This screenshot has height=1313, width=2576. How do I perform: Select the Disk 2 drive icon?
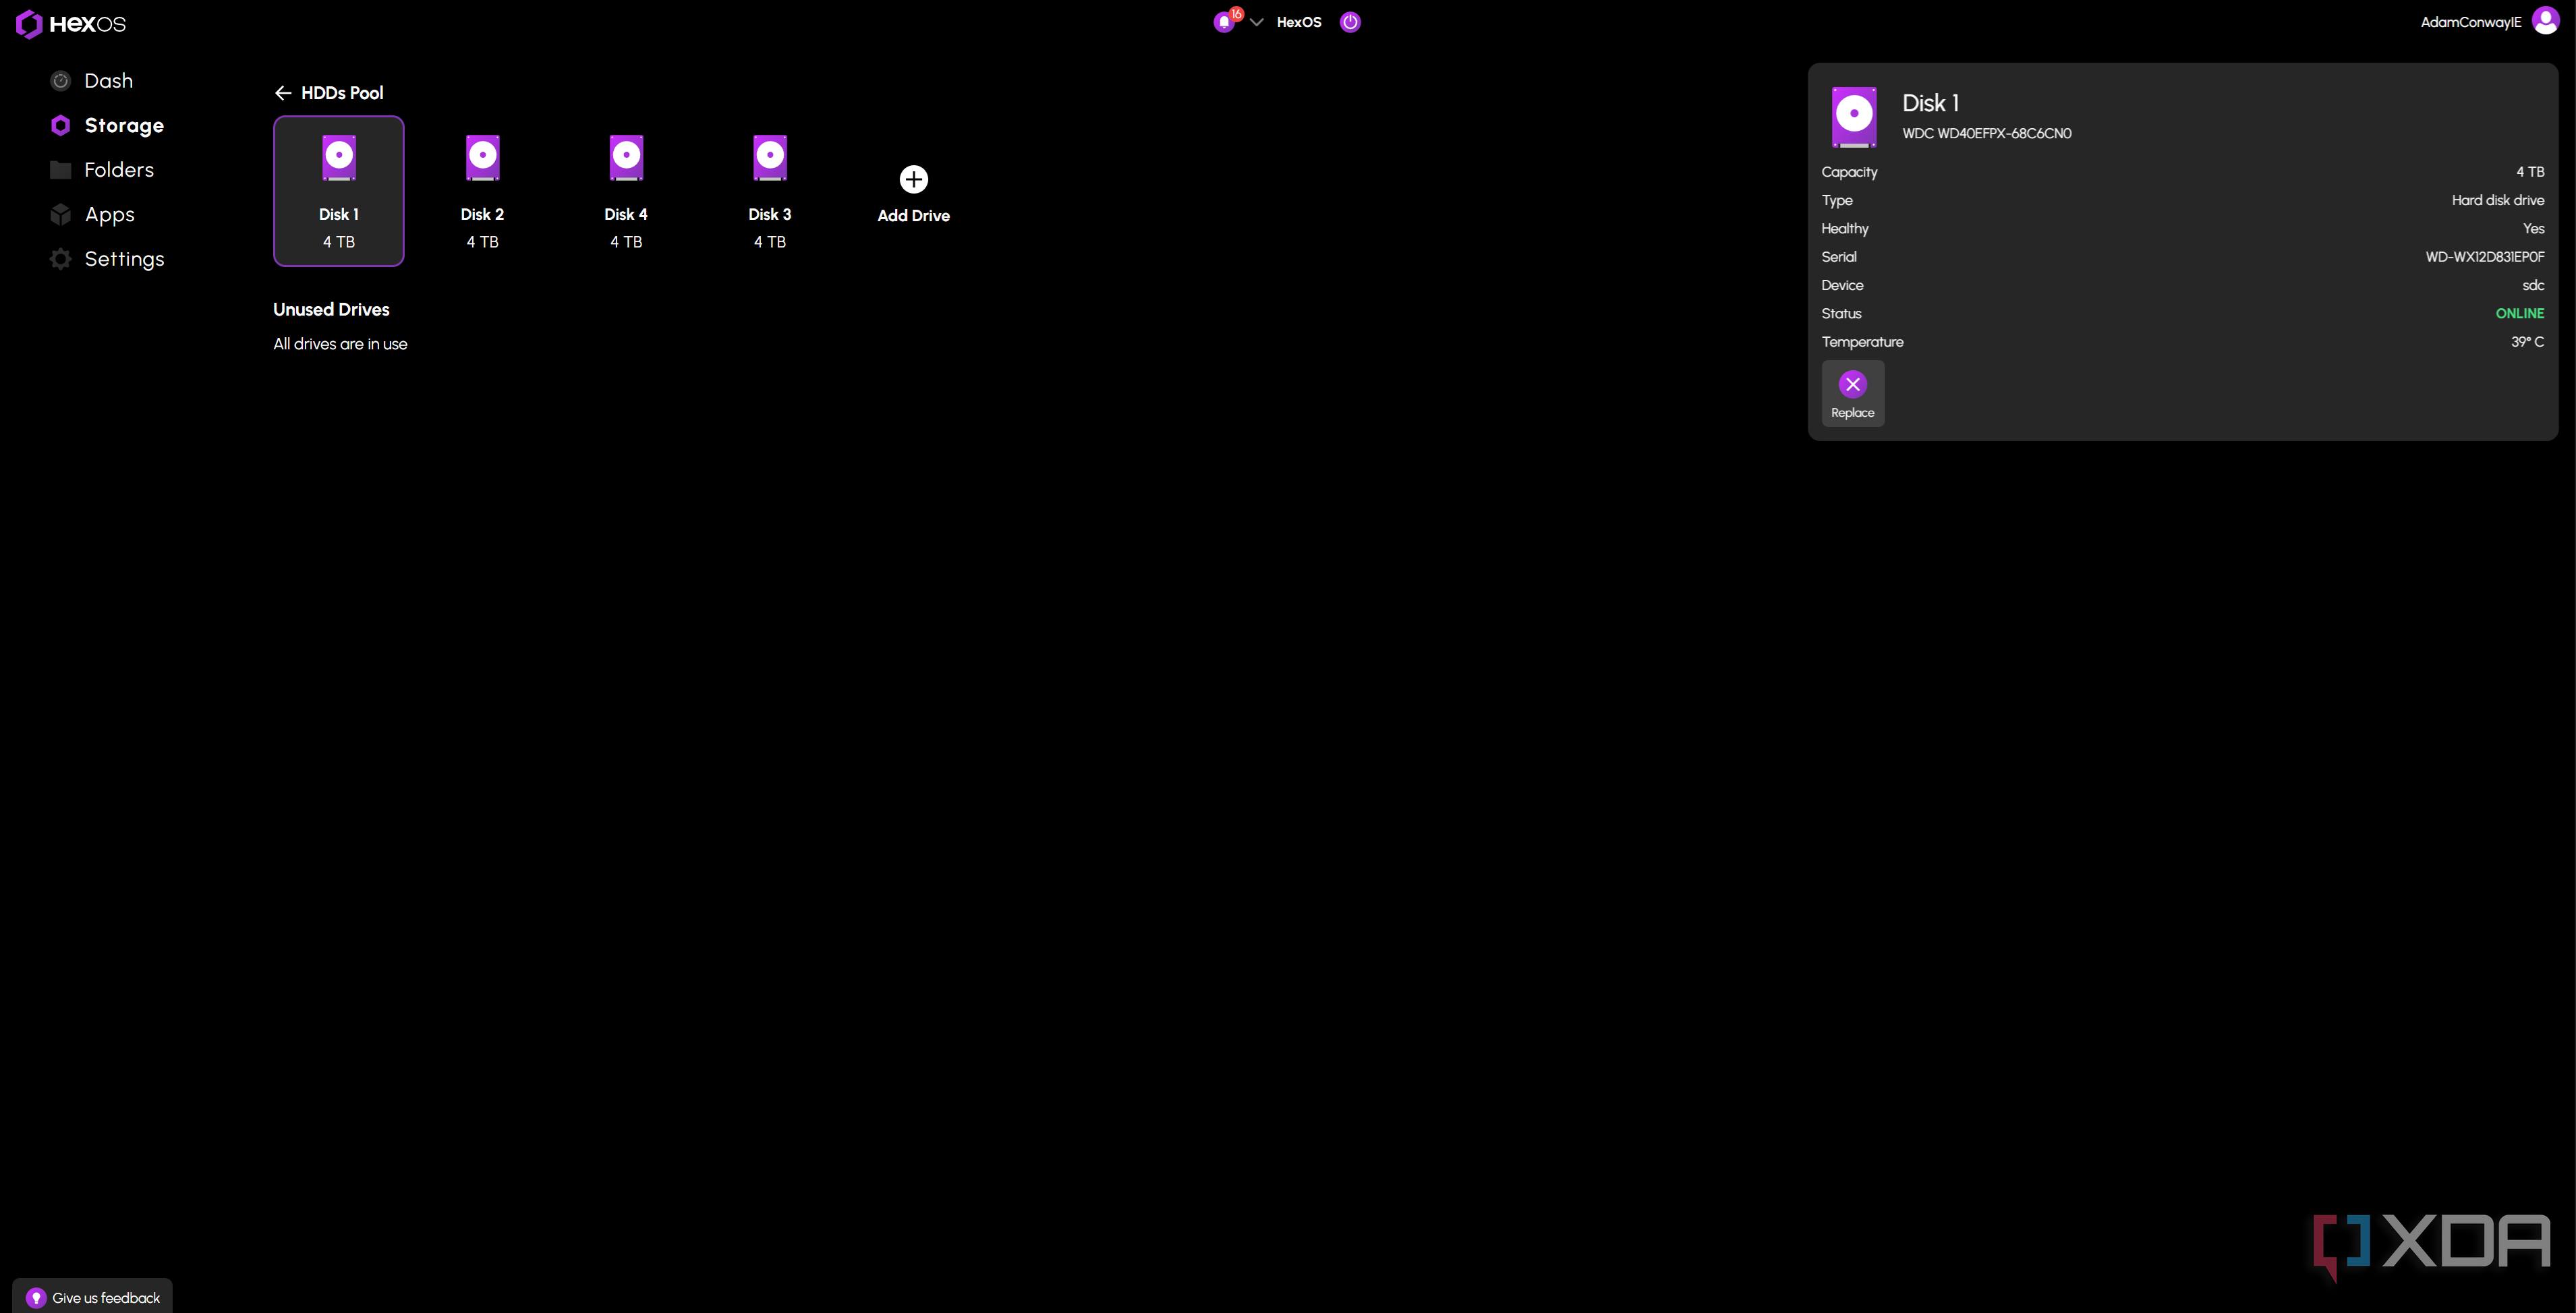coord(483,158)
